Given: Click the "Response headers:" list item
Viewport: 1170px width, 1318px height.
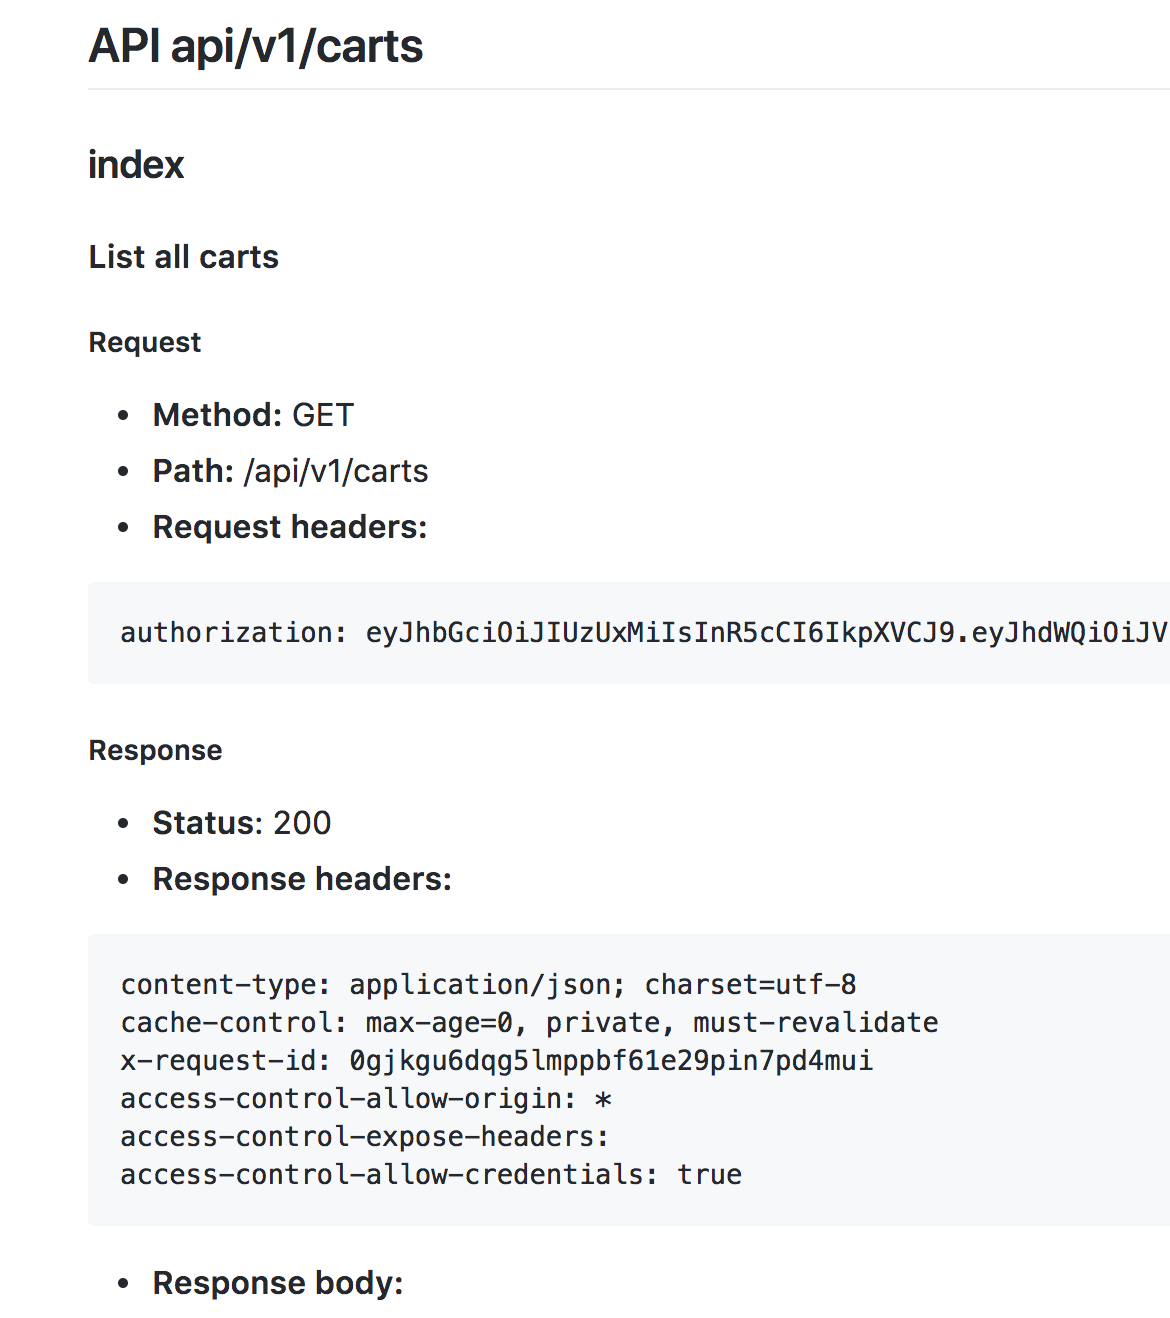Looking at the screenshot, I should [x=301, y=878].
